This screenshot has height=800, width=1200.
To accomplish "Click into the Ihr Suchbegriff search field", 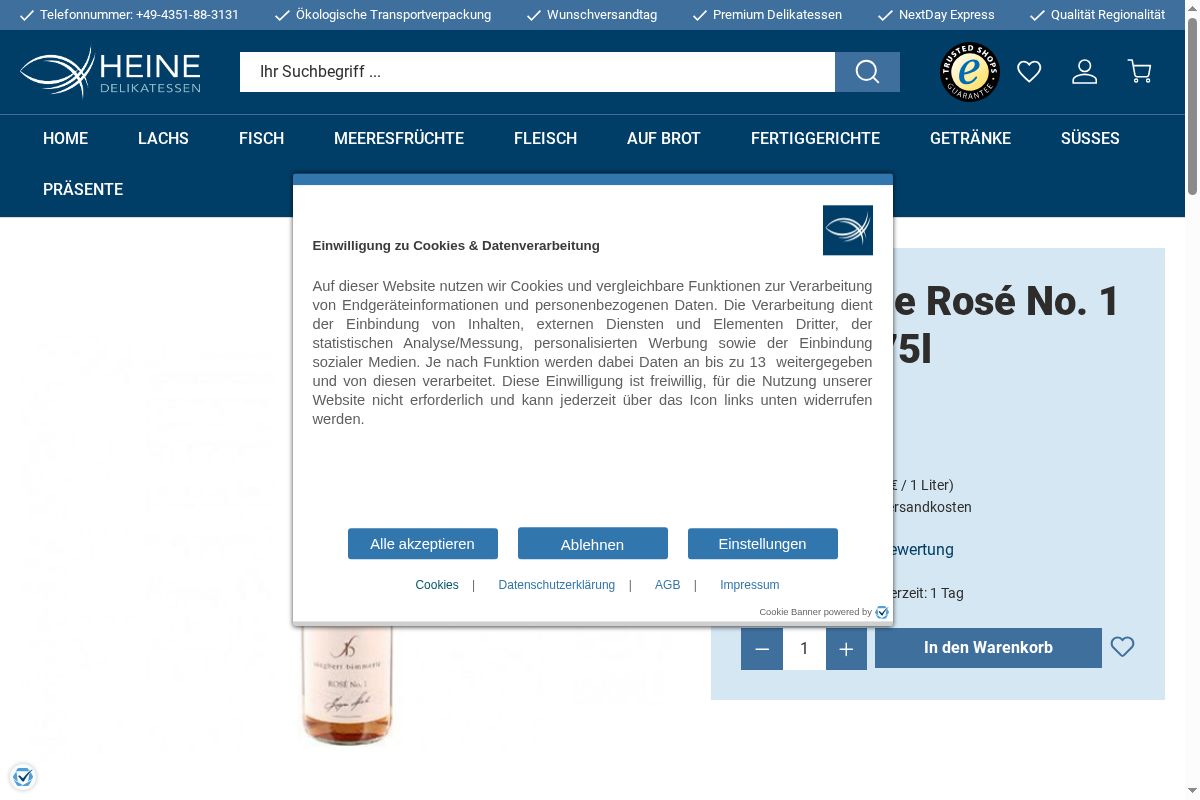I will tap(537, 72).
